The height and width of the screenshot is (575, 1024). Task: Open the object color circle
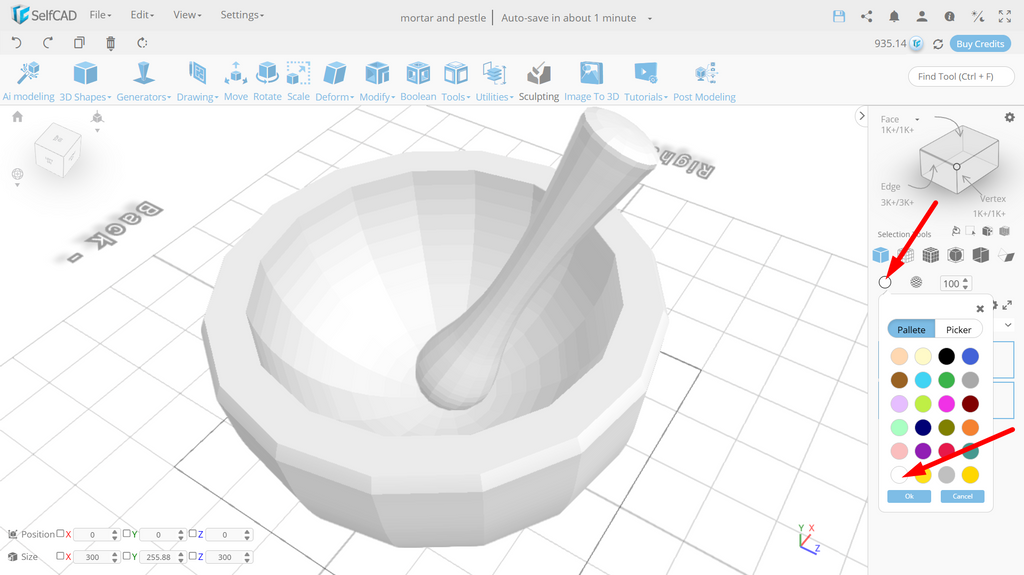pyautogui.click(x=885, y=282)
